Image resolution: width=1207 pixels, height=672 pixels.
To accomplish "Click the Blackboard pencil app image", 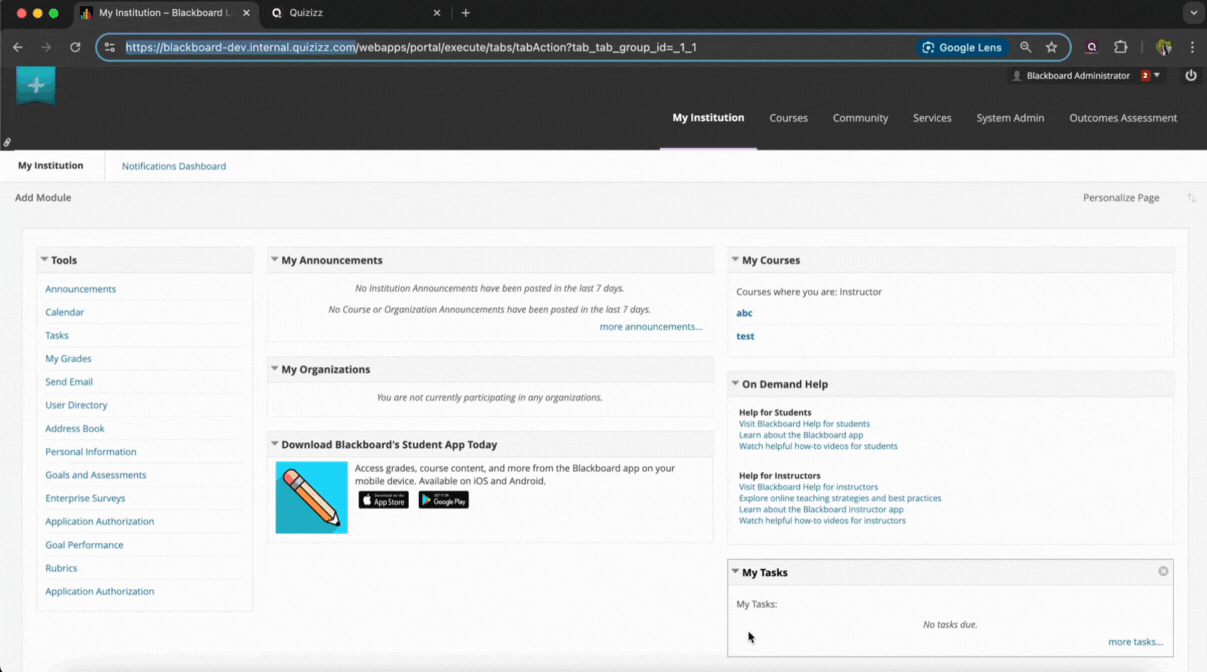I will coord(312,497).
